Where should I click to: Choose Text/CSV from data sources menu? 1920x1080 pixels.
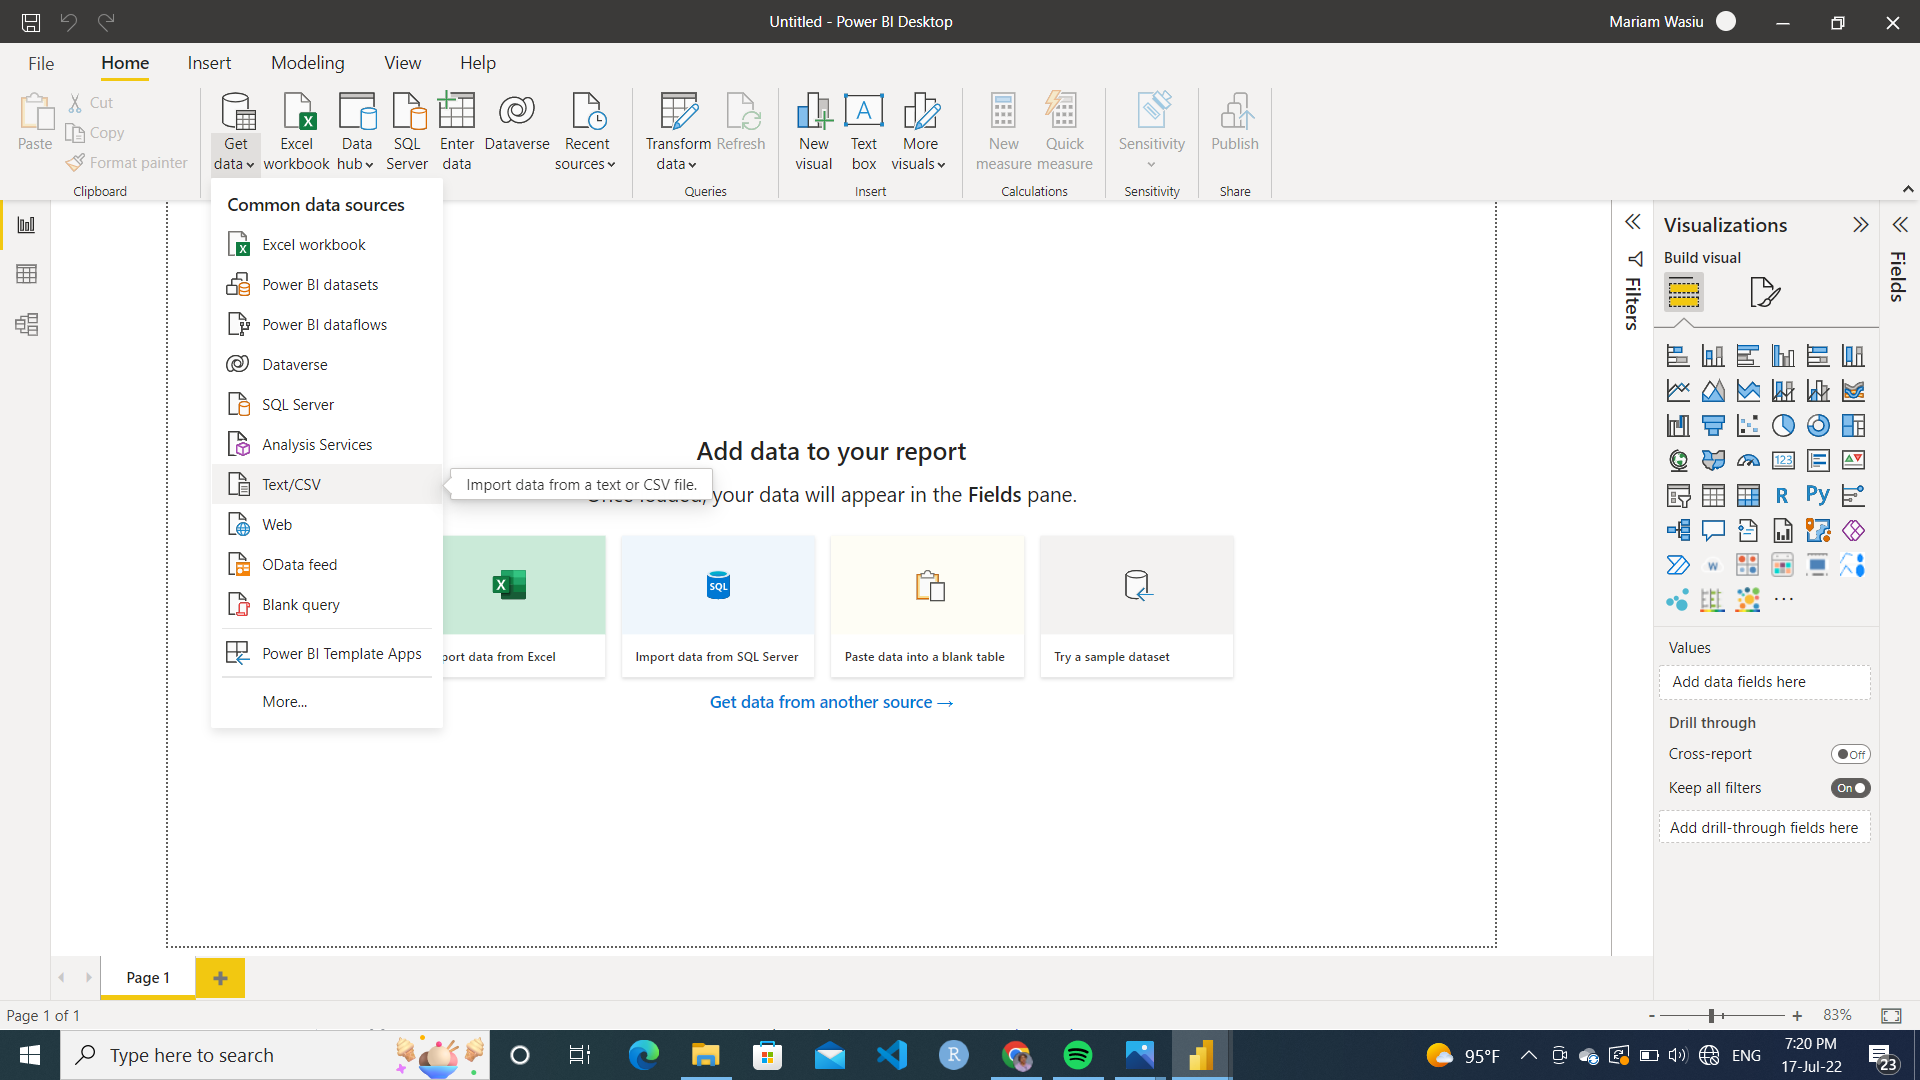pos(291,484)
